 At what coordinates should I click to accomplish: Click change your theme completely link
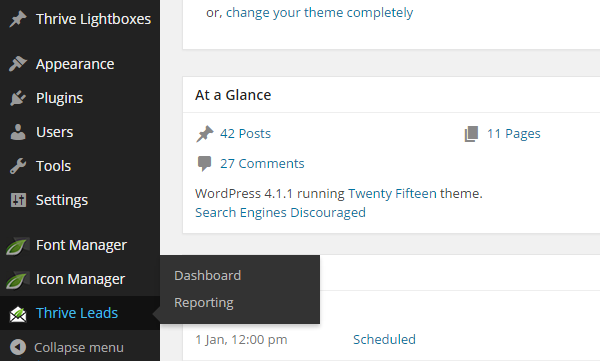coord(320,13)
